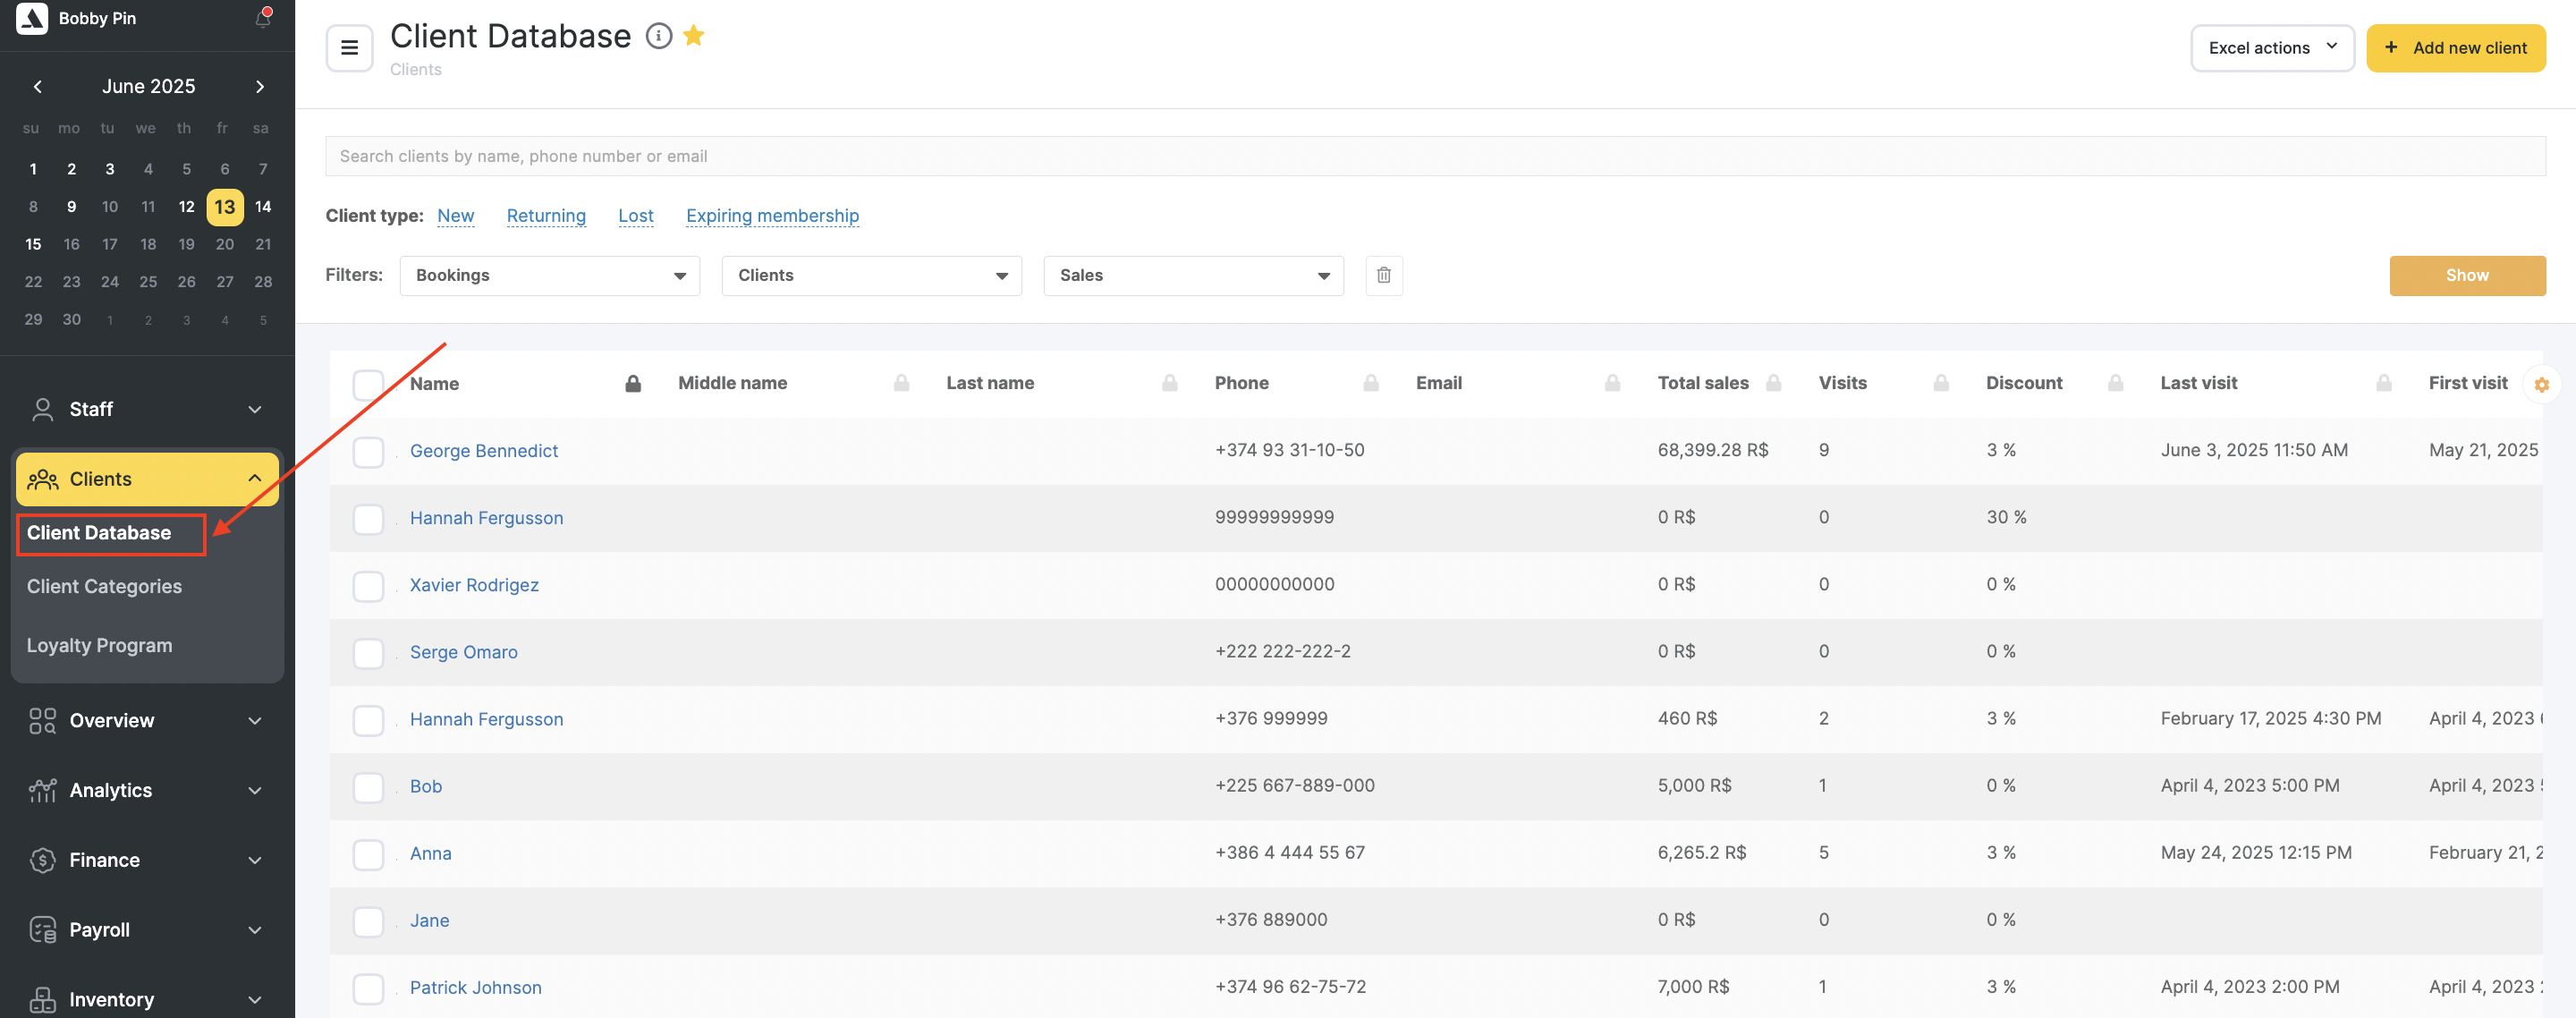
Task: Toggle the select-all checkbox in table header
Action: [368, 384]
